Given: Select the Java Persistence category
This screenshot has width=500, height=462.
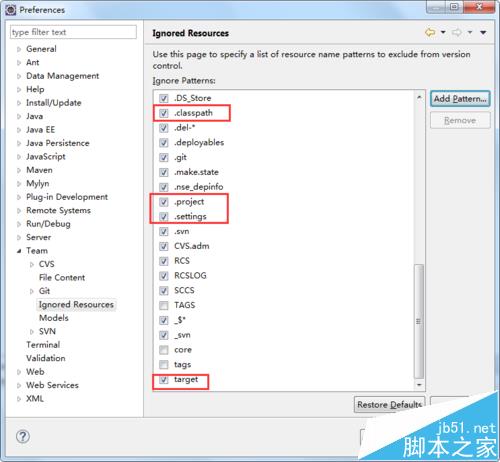Looking at the screenshot, I should (58, 143).
